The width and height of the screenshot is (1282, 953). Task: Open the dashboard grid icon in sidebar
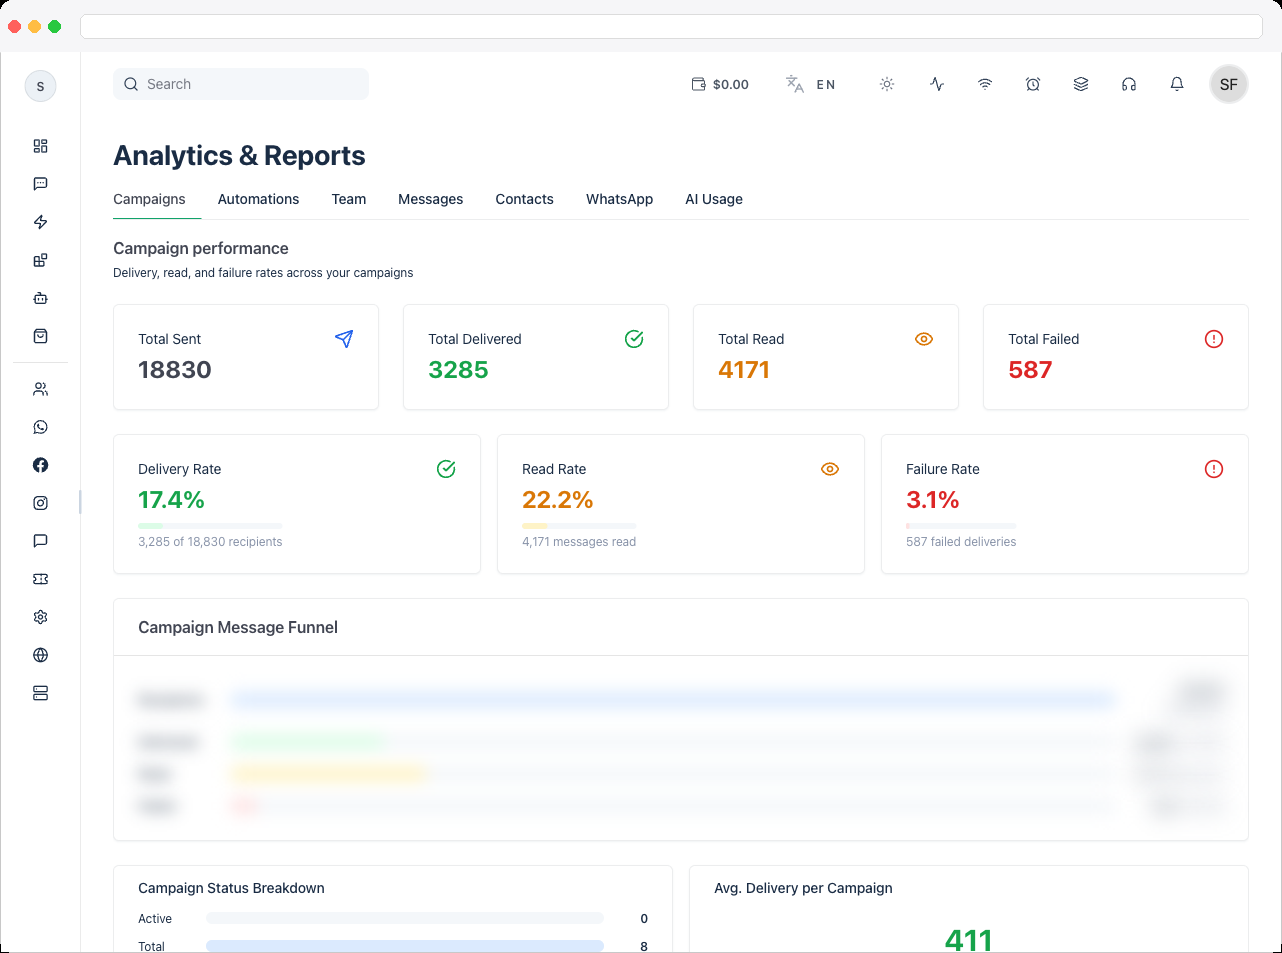40,146
